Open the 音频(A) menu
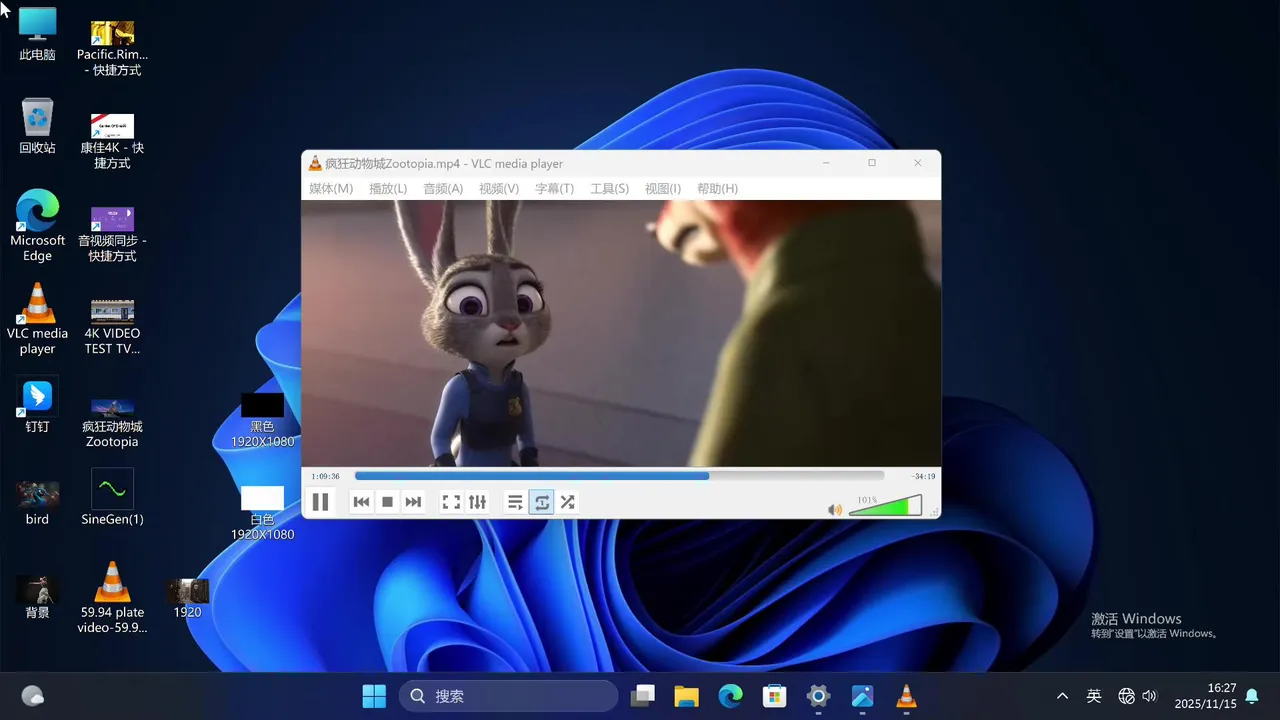Viewport: 1280px width, 720px height. pos(443,189)
